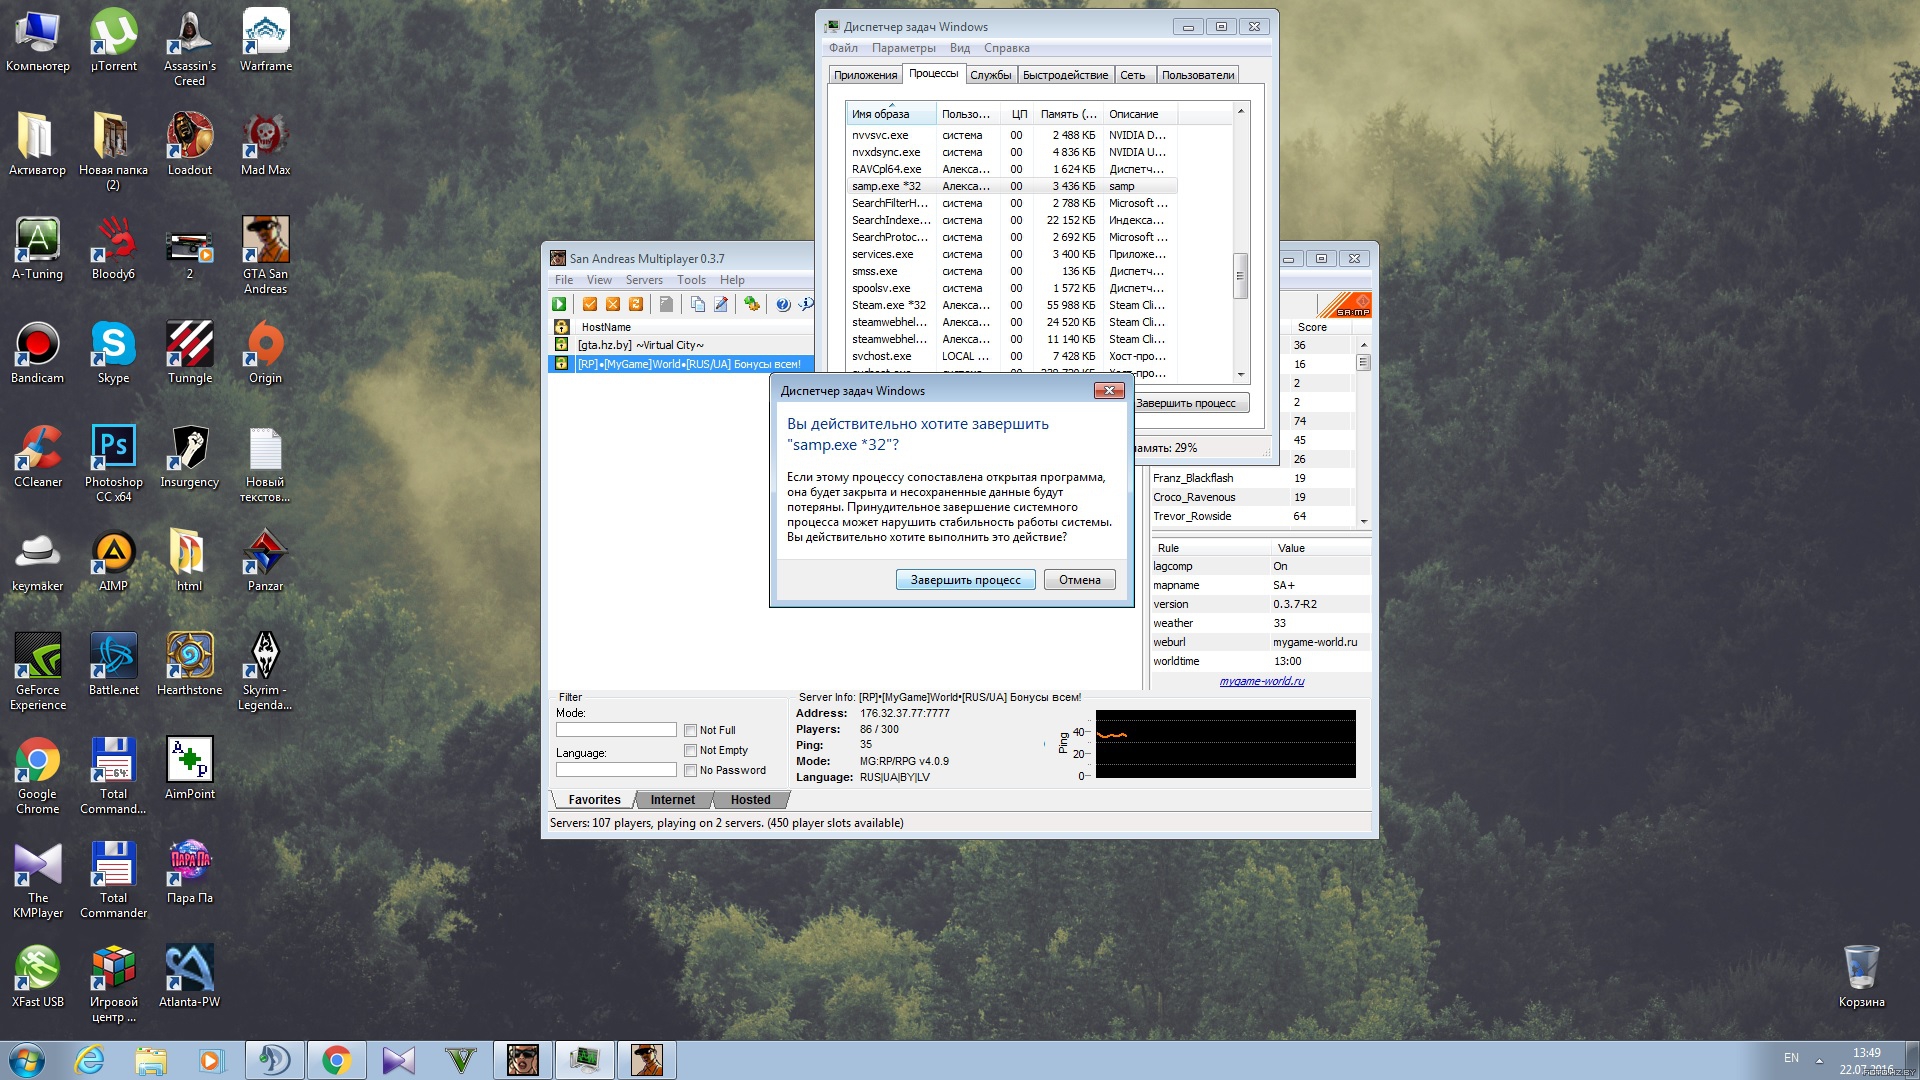Screen dimensions: 1920x1080
Task: Click the orange Refresh server icon
Action: [x=636, y=304]
